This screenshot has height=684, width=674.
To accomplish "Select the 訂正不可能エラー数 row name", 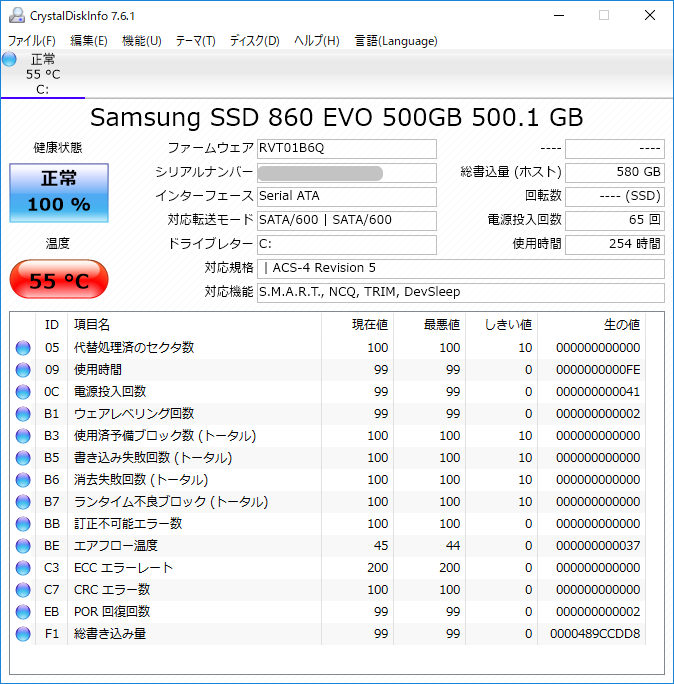I will [128, 523].
